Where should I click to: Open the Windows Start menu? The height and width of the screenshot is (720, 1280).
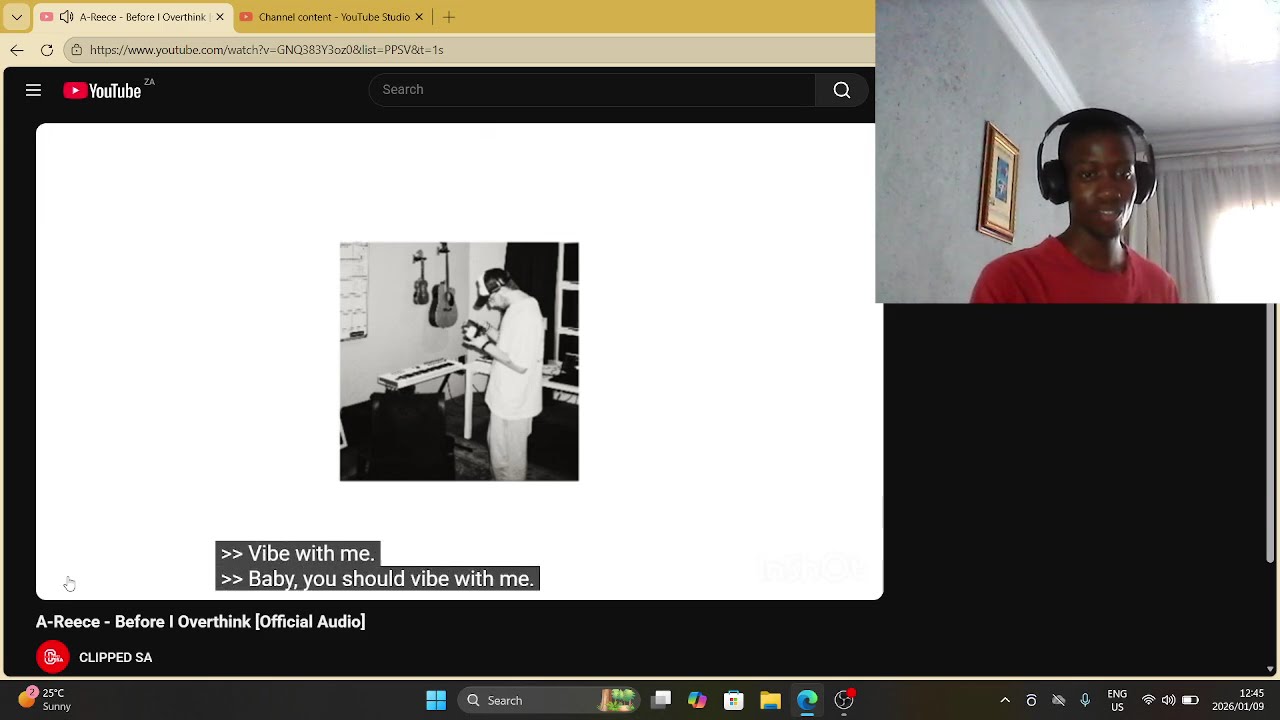(x=436, y=700)
